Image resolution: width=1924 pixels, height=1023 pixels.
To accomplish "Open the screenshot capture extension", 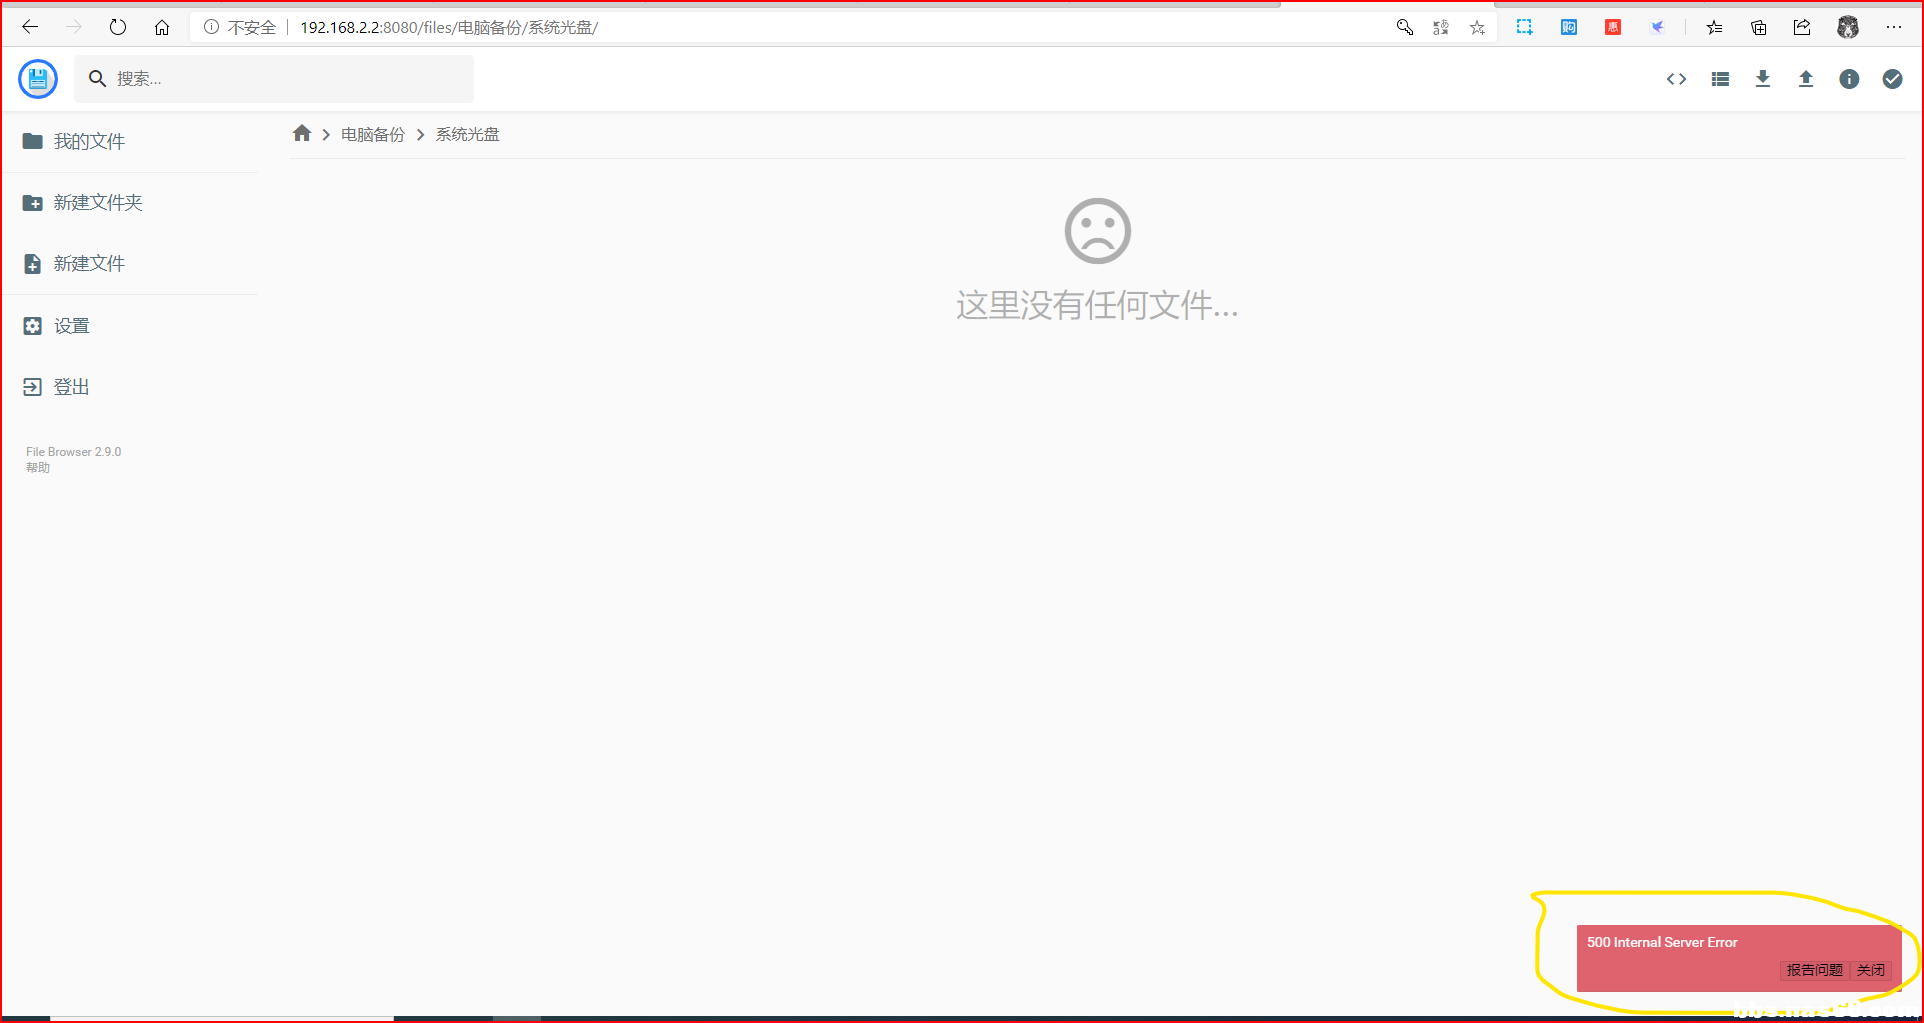I will tap(1524, 27).
